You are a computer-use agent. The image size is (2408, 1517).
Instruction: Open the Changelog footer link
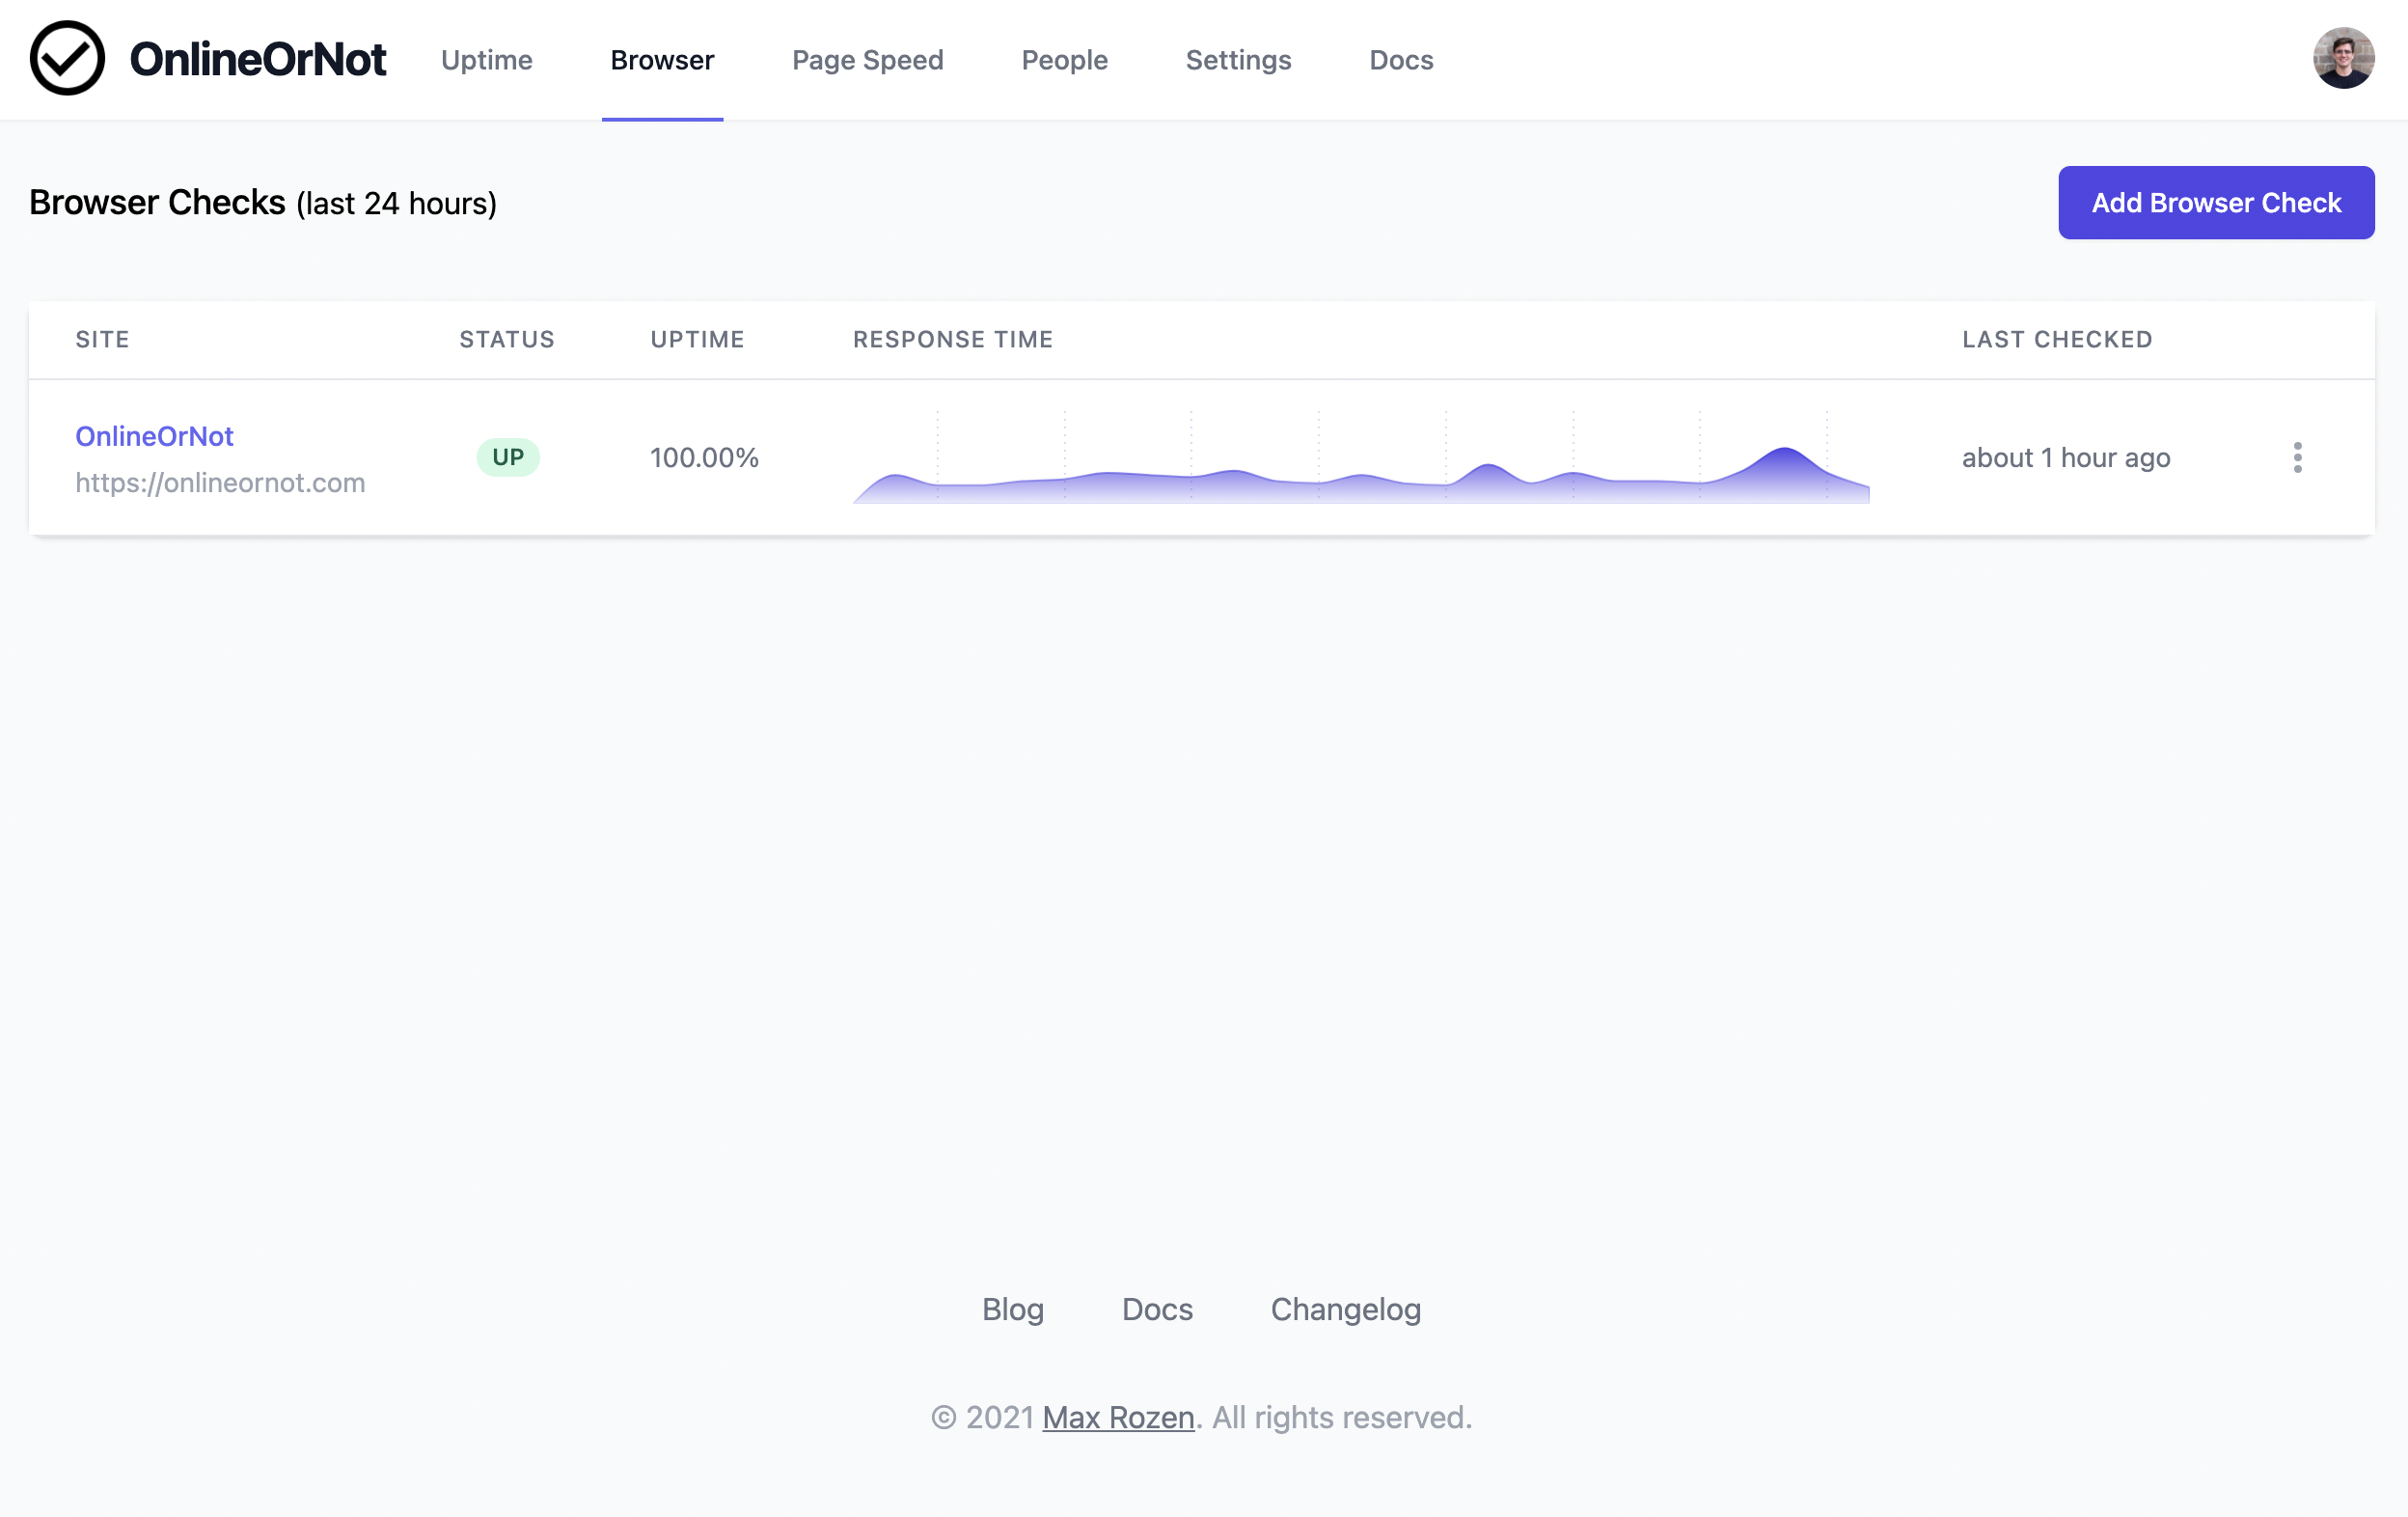coord(1345,1309)
